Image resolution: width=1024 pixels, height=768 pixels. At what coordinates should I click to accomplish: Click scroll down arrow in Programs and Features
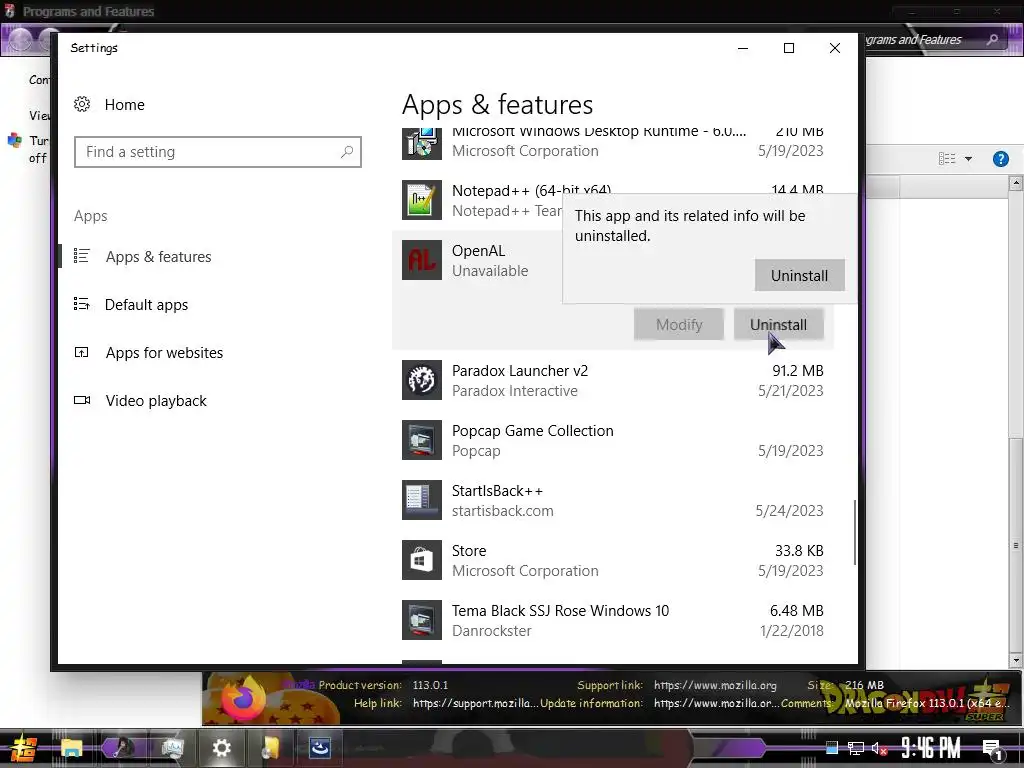pyautogui.click(x=1016, y=661)
